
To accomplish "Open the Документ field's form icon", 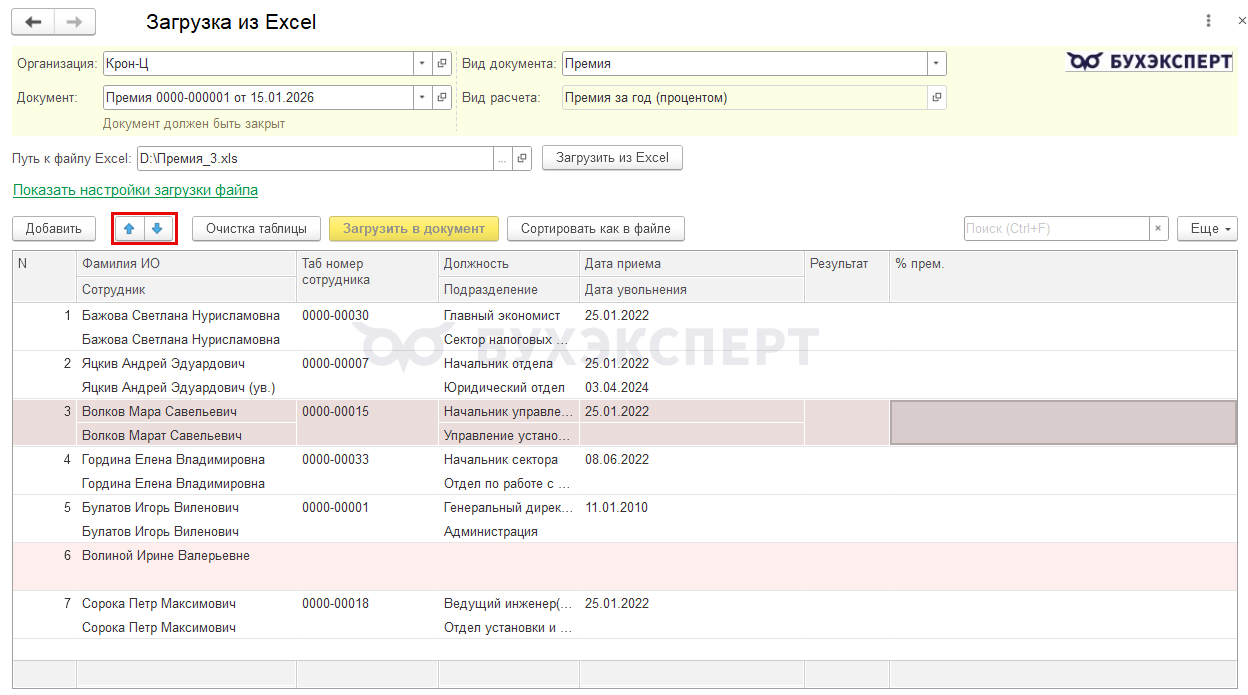I will pyautogui.click(x=441, y=98).
